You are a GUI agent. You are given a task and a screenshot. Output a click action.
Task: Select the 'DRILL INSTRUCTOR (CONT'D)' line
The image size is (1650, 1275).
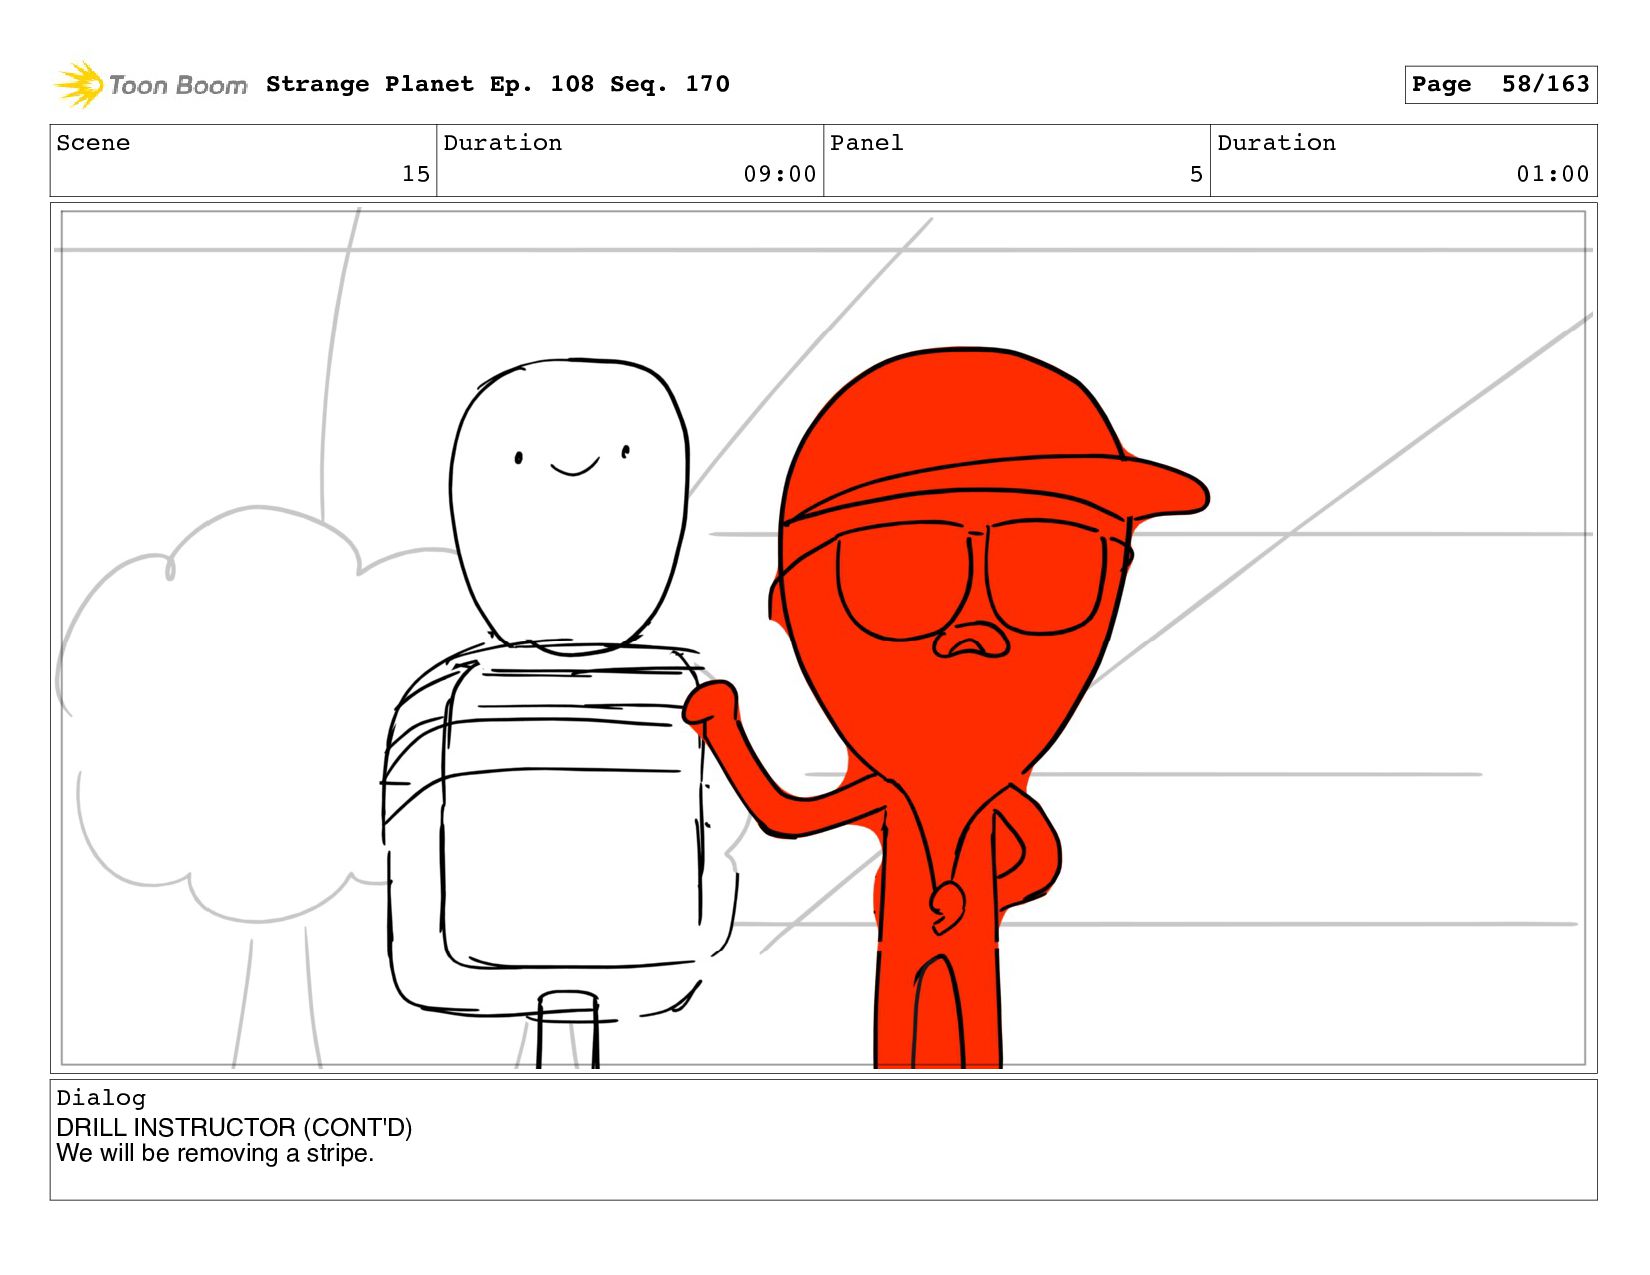(234, 1127)
